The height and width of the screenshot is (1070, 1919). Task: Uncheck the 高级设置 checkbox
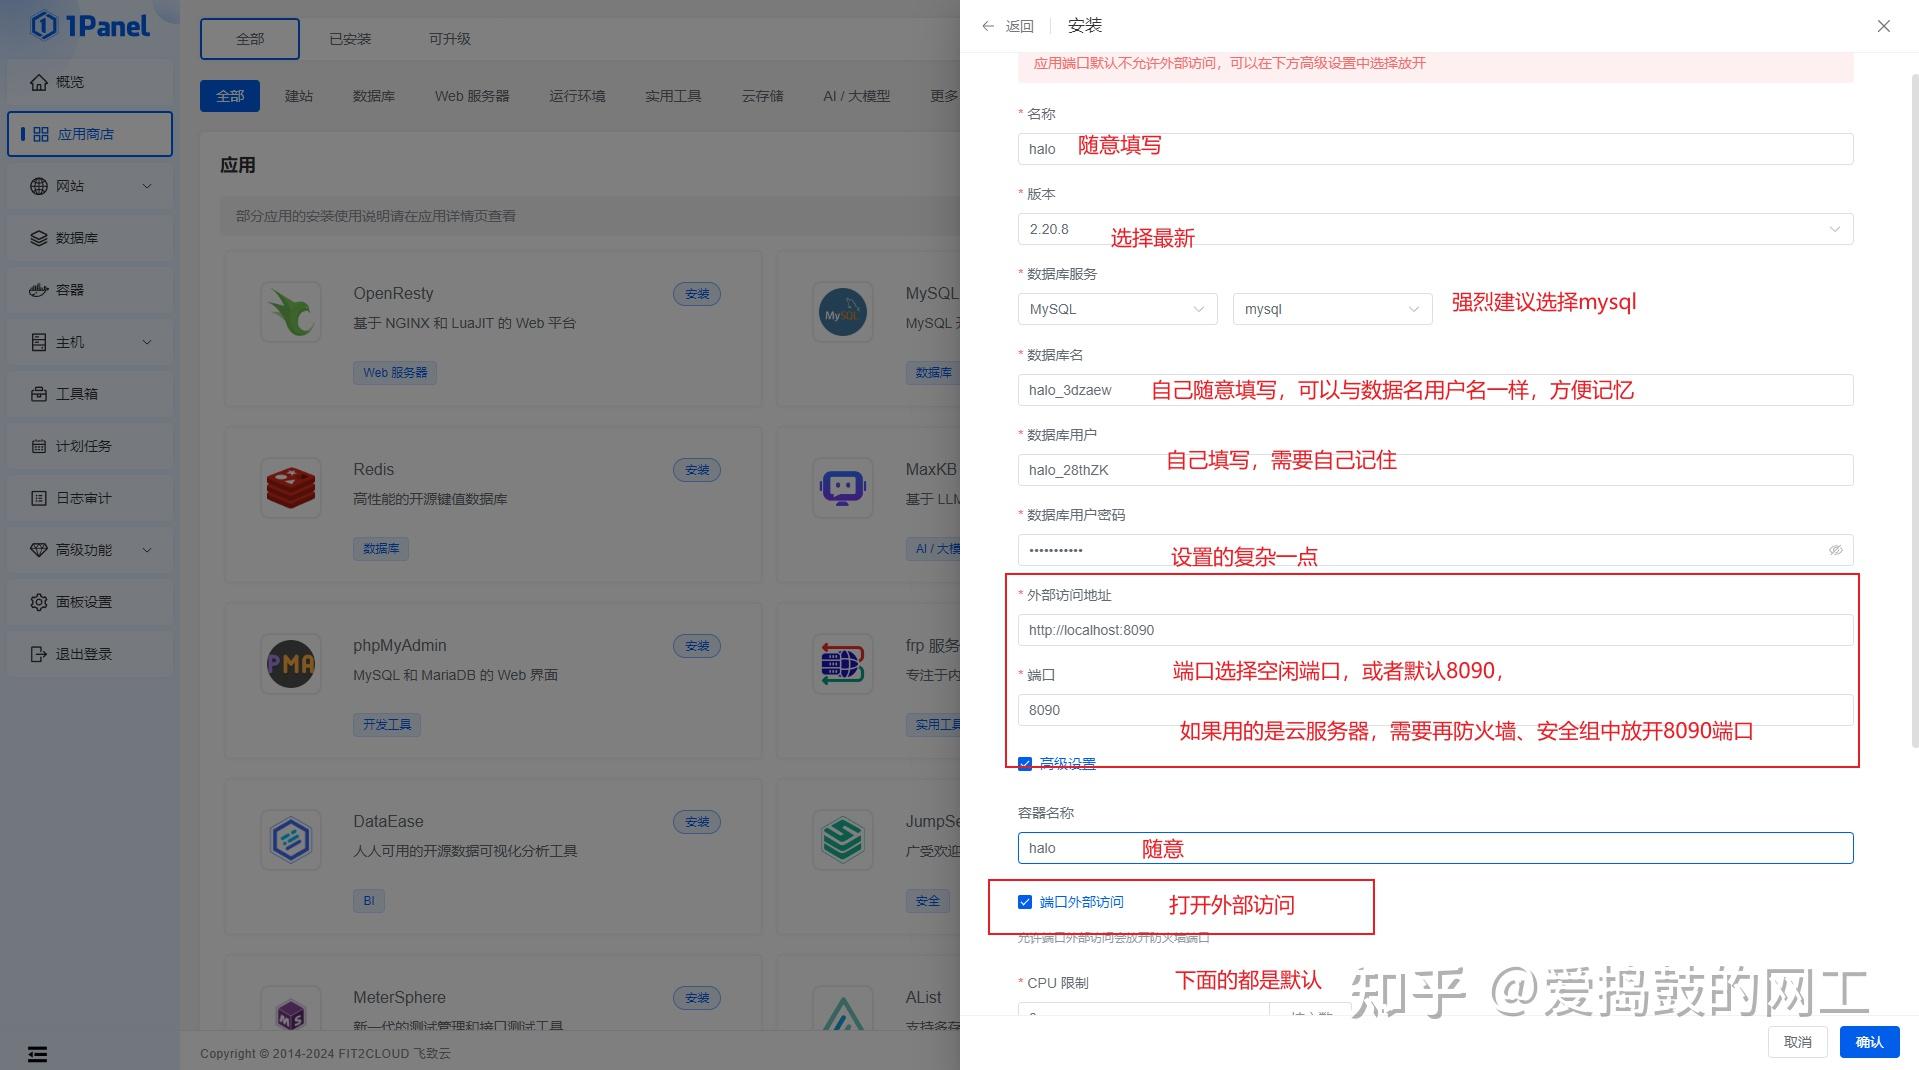(1025, 764)
